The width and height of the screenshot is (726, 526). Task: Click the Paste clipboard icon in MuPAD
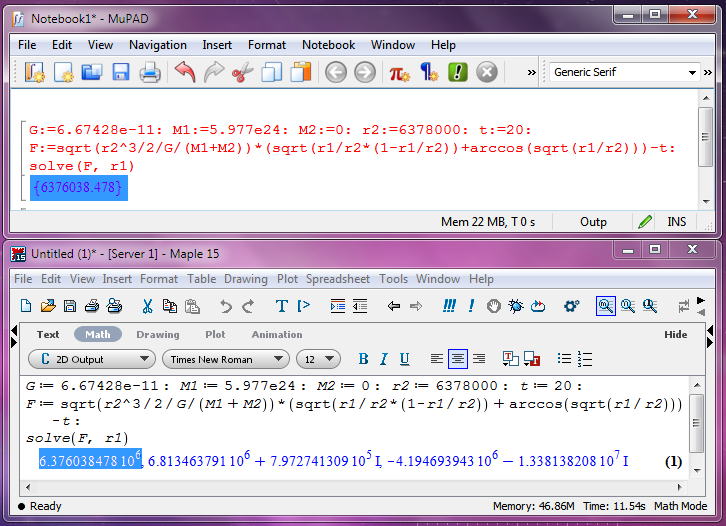pyautogui.click(x=301, y=72)
